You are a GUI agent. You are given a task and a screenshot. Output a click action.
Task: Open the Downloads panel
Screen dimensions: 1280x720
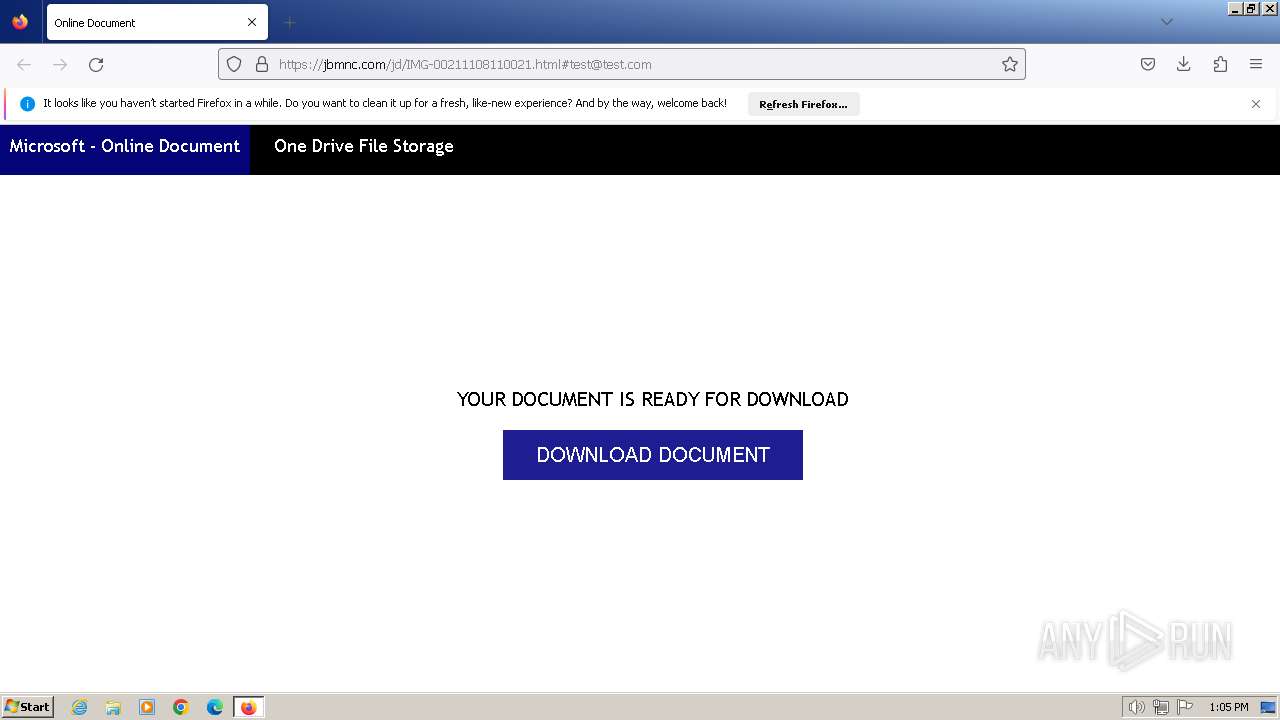[x=1184, y=64]
